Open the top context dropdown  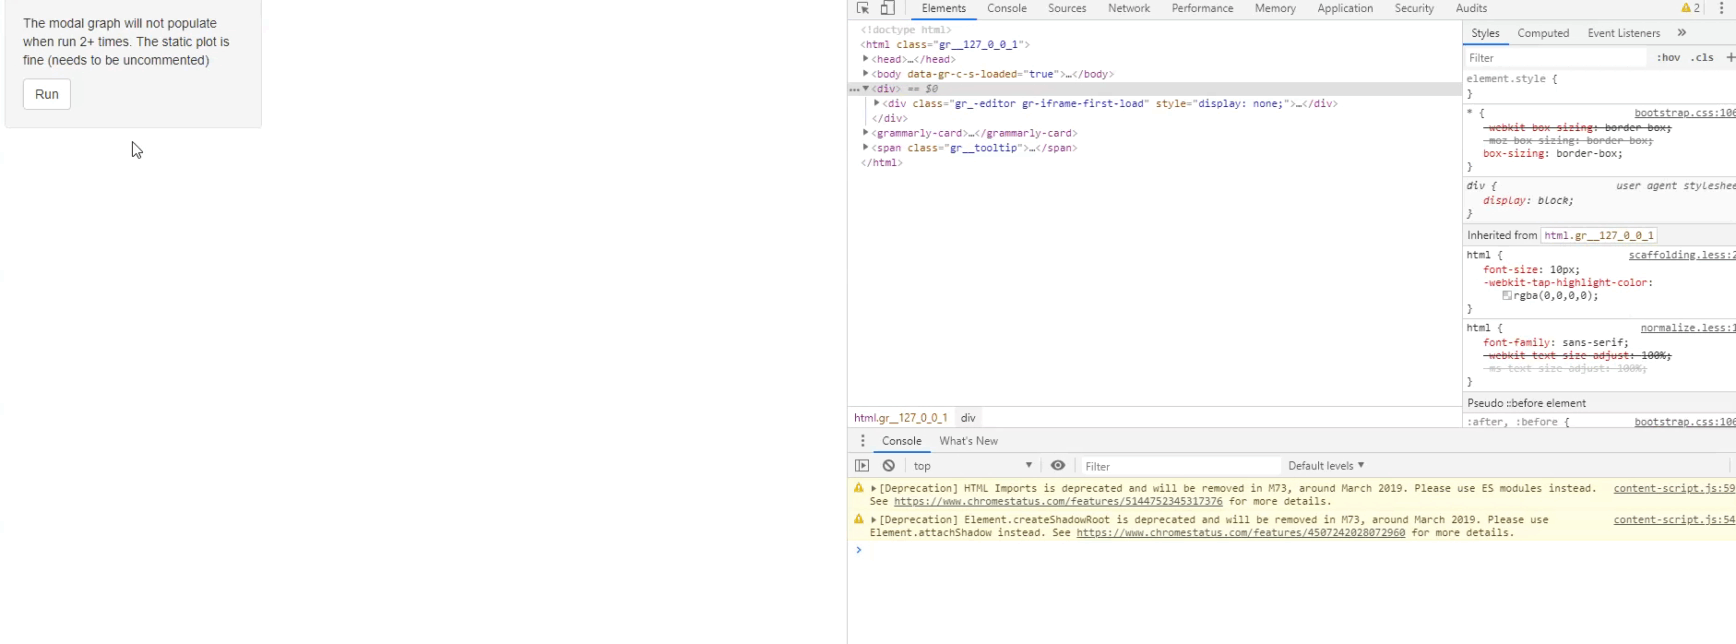[972, 466]
